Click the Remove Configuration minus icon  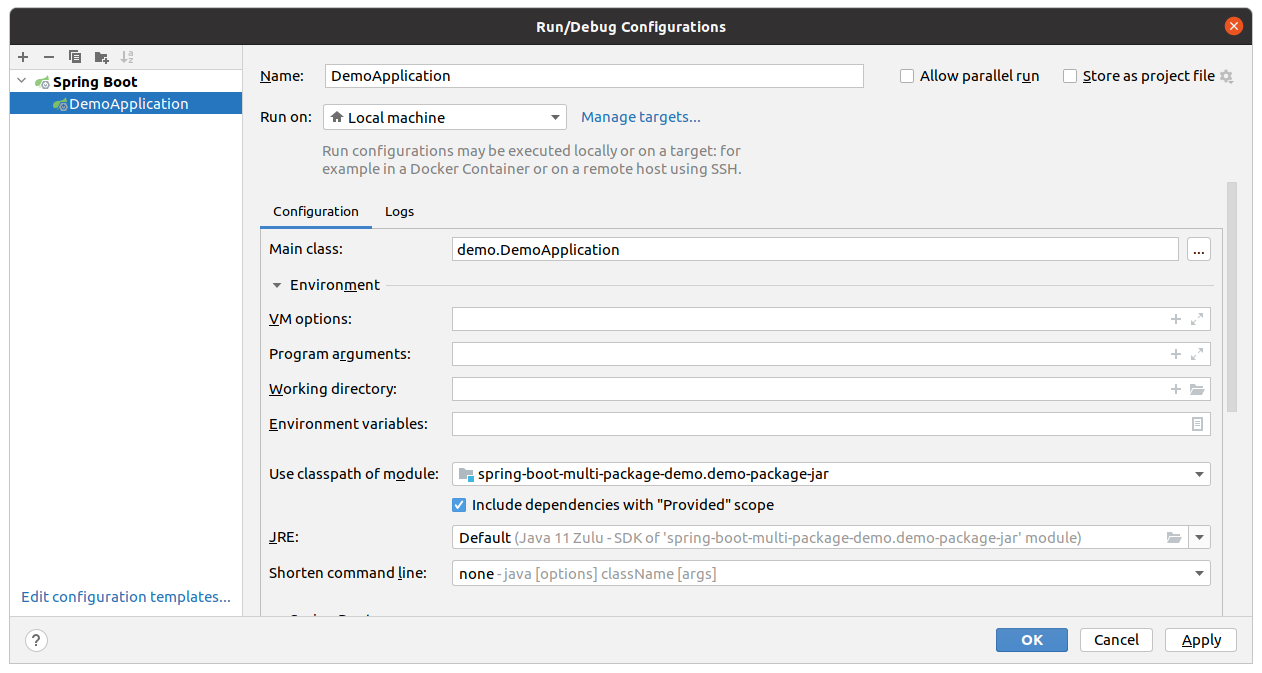click(x=49, y=57)
